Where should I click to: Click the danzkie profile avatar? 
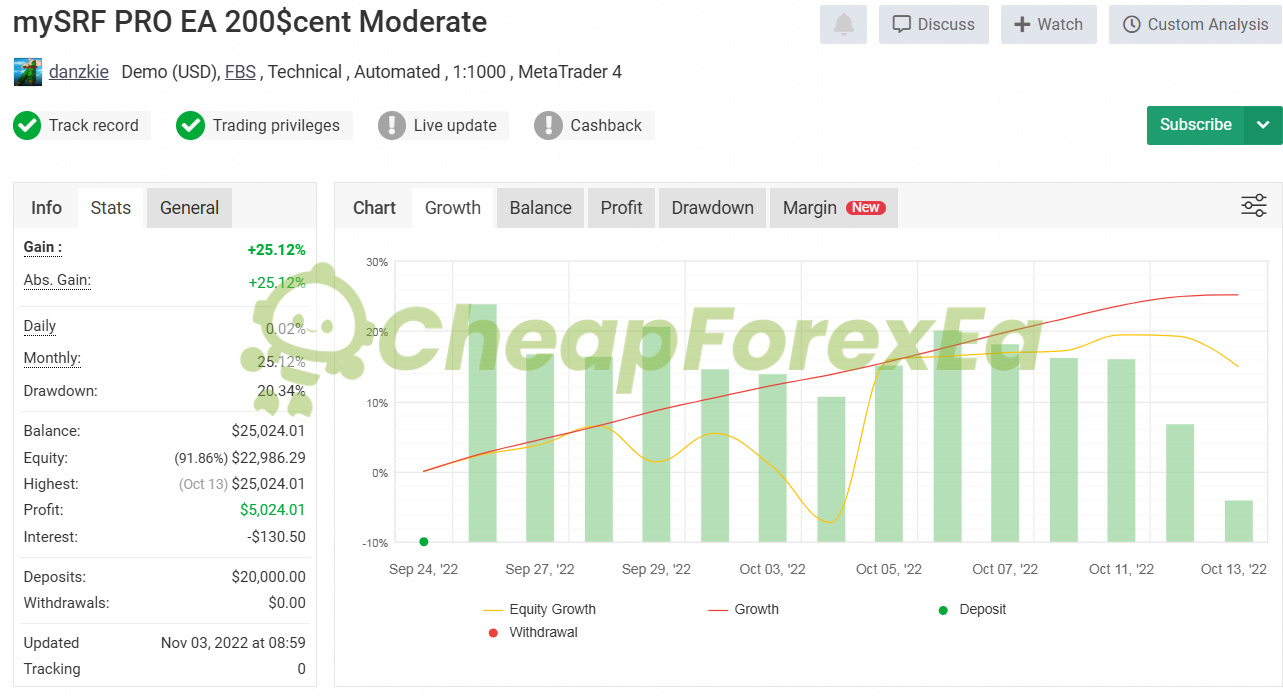coord(28,72)
